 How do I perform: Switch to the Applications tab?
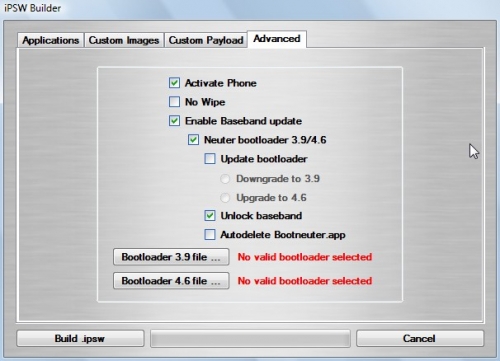(x=50, y=40)
